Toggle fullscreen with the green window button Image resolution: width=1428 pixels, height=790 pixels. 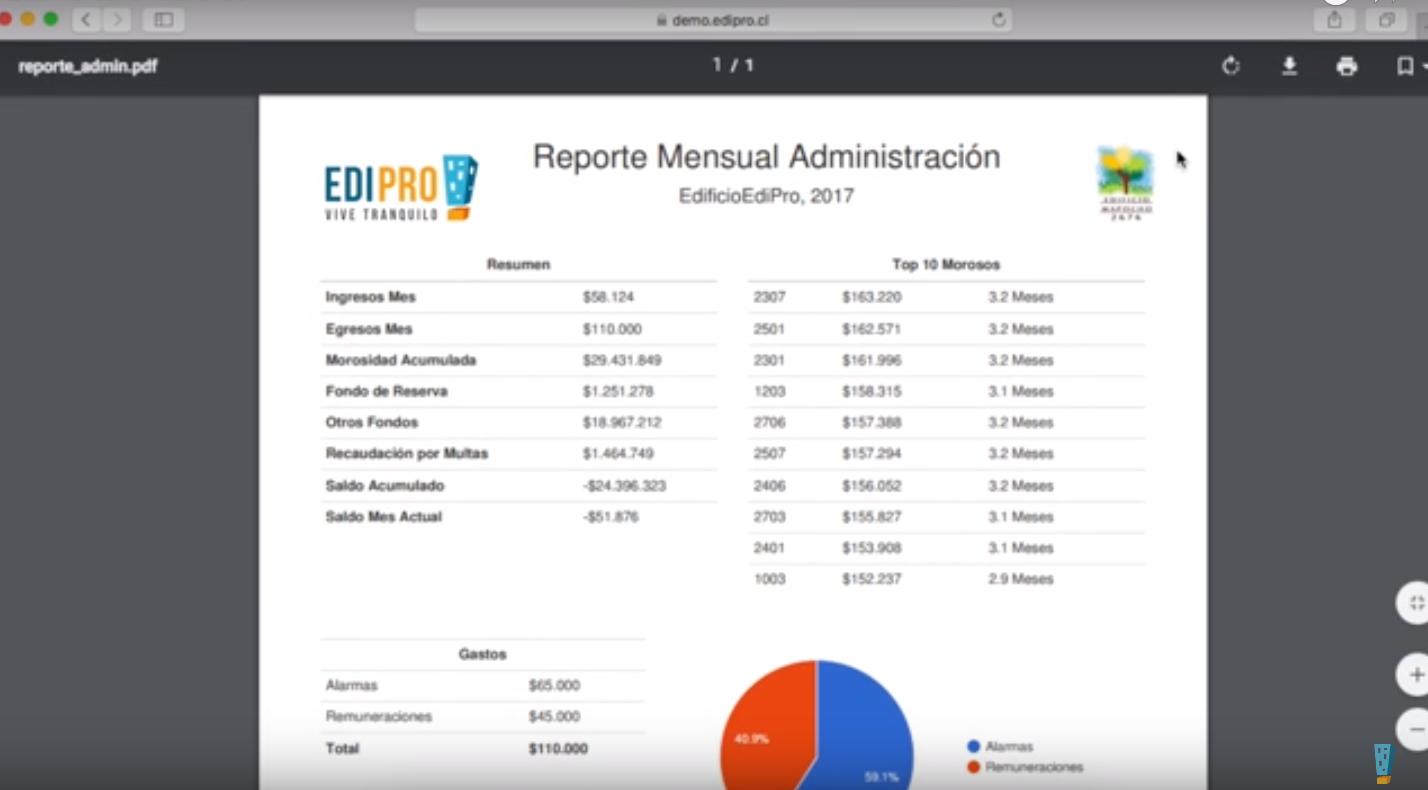tap(51, 17)
